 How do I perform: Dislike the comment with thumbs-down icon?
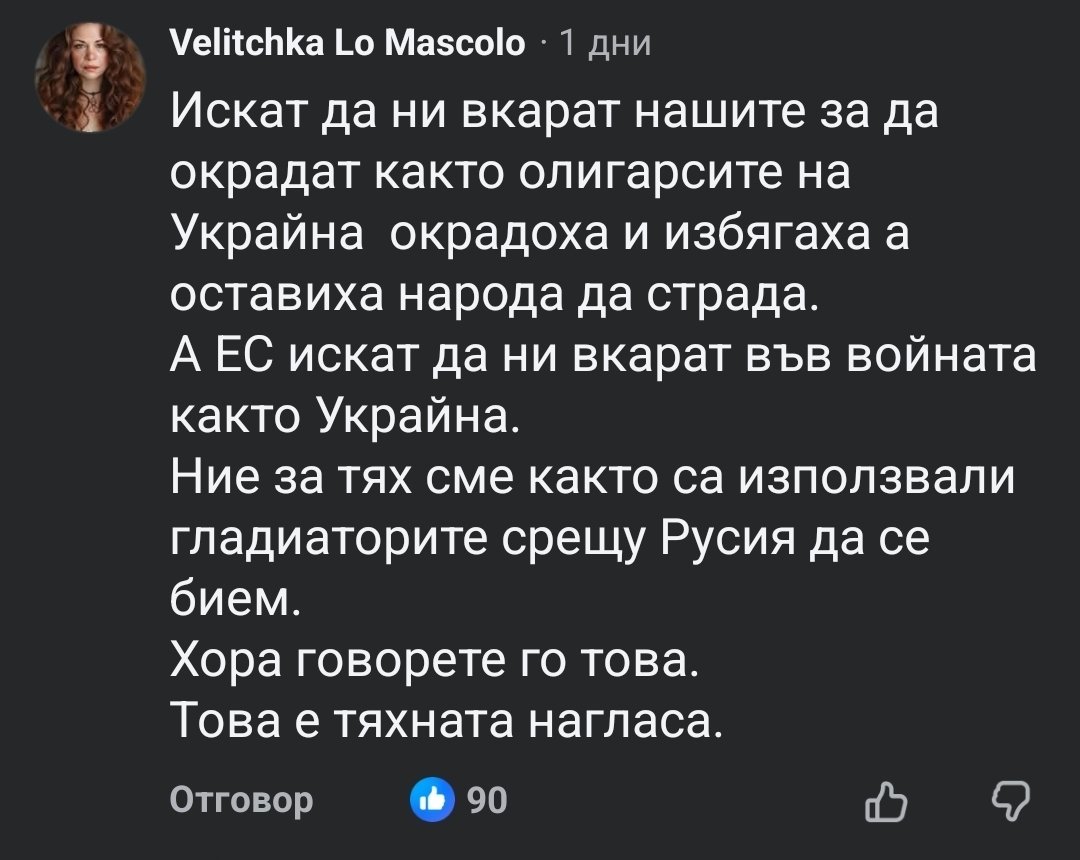[x=1009, y=801]
